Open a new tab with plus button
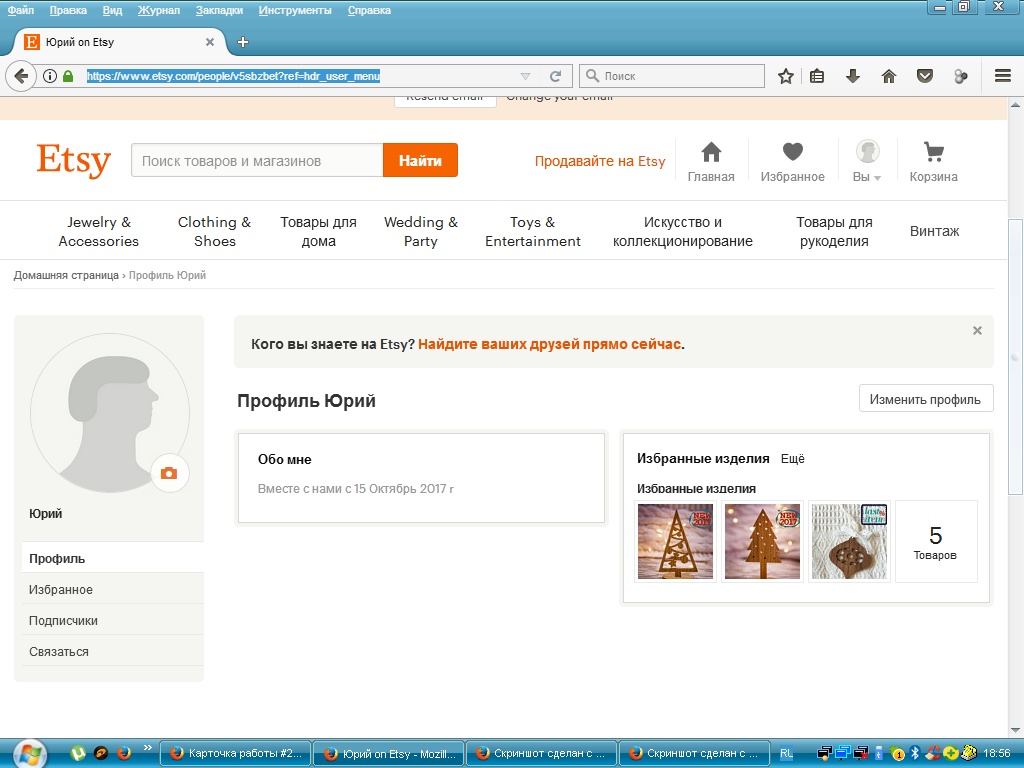 tap(243, 42)
